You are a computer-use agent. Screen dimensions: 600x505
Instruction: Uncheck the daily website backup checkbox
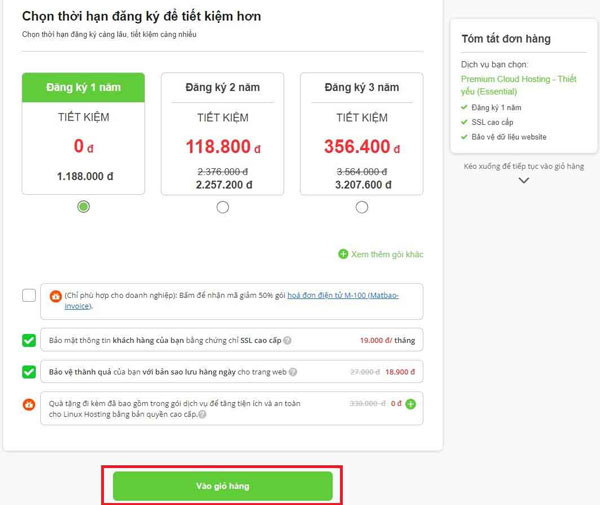[29, 372]
